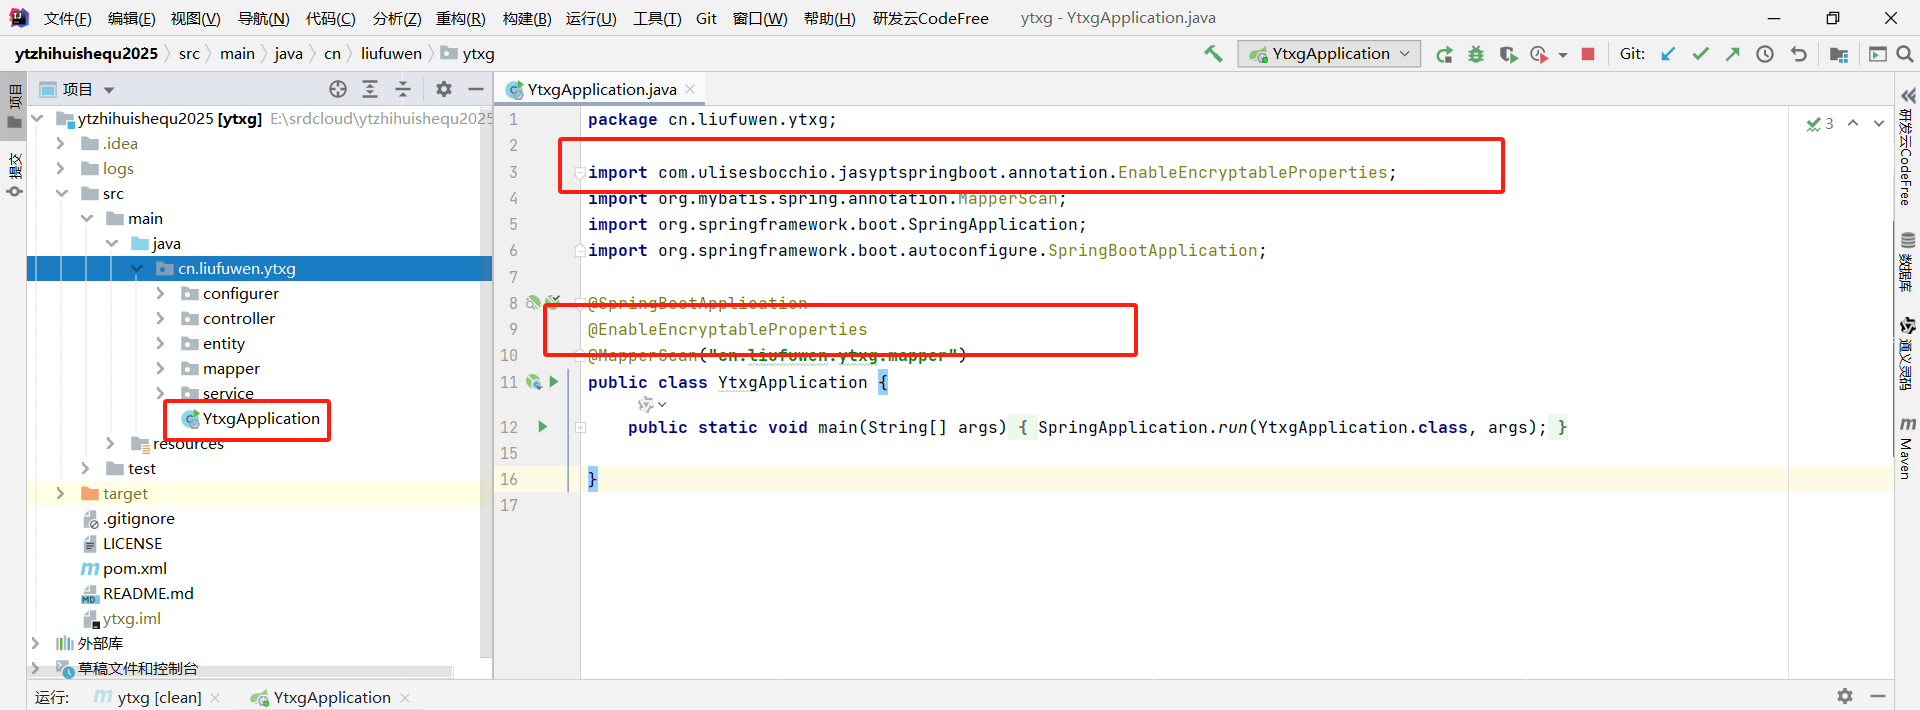Viewport: 1920px width, 710px height.
Task: Click the Expand All icon in project panel
Action: coord(370,89)
